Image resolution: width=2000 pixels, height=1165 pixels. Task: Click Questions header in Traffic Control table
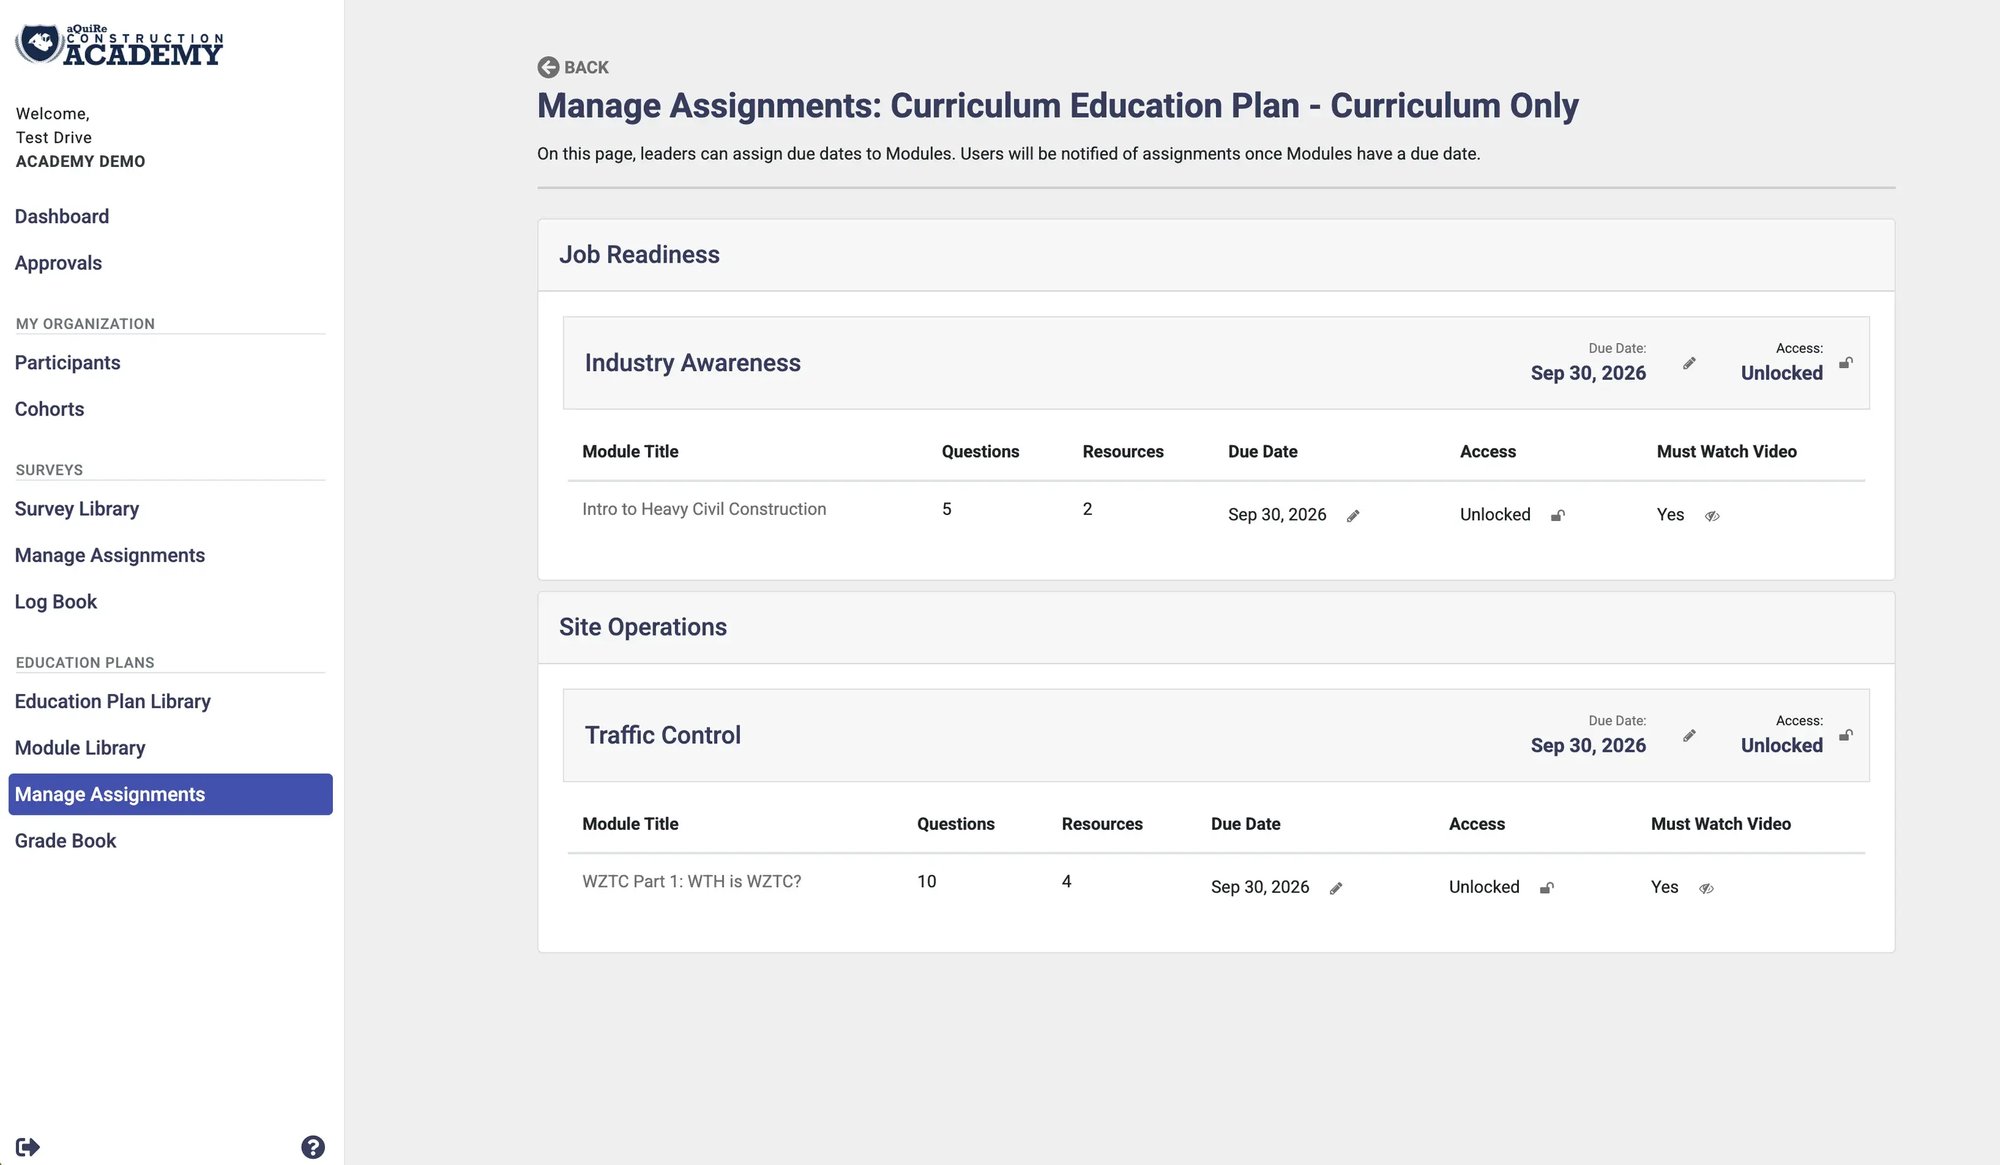point(956,824)
